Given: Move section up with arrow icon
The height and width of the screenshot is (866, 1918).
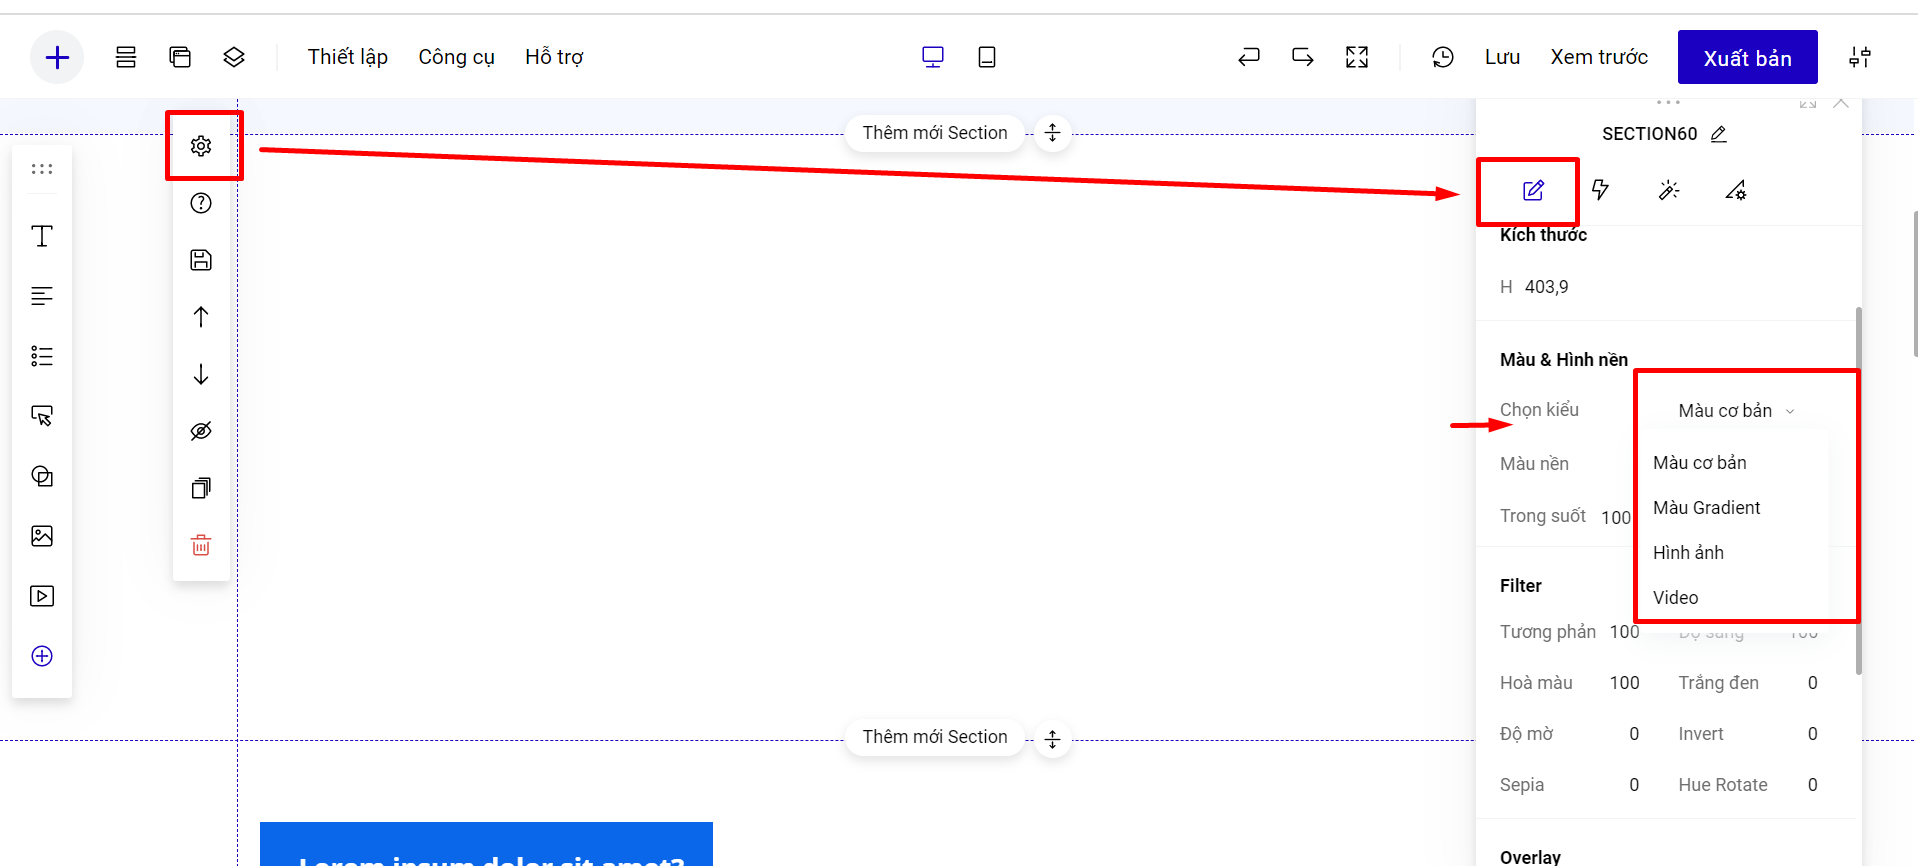Looking at the screenshot, I should click(x=201, y=317).
